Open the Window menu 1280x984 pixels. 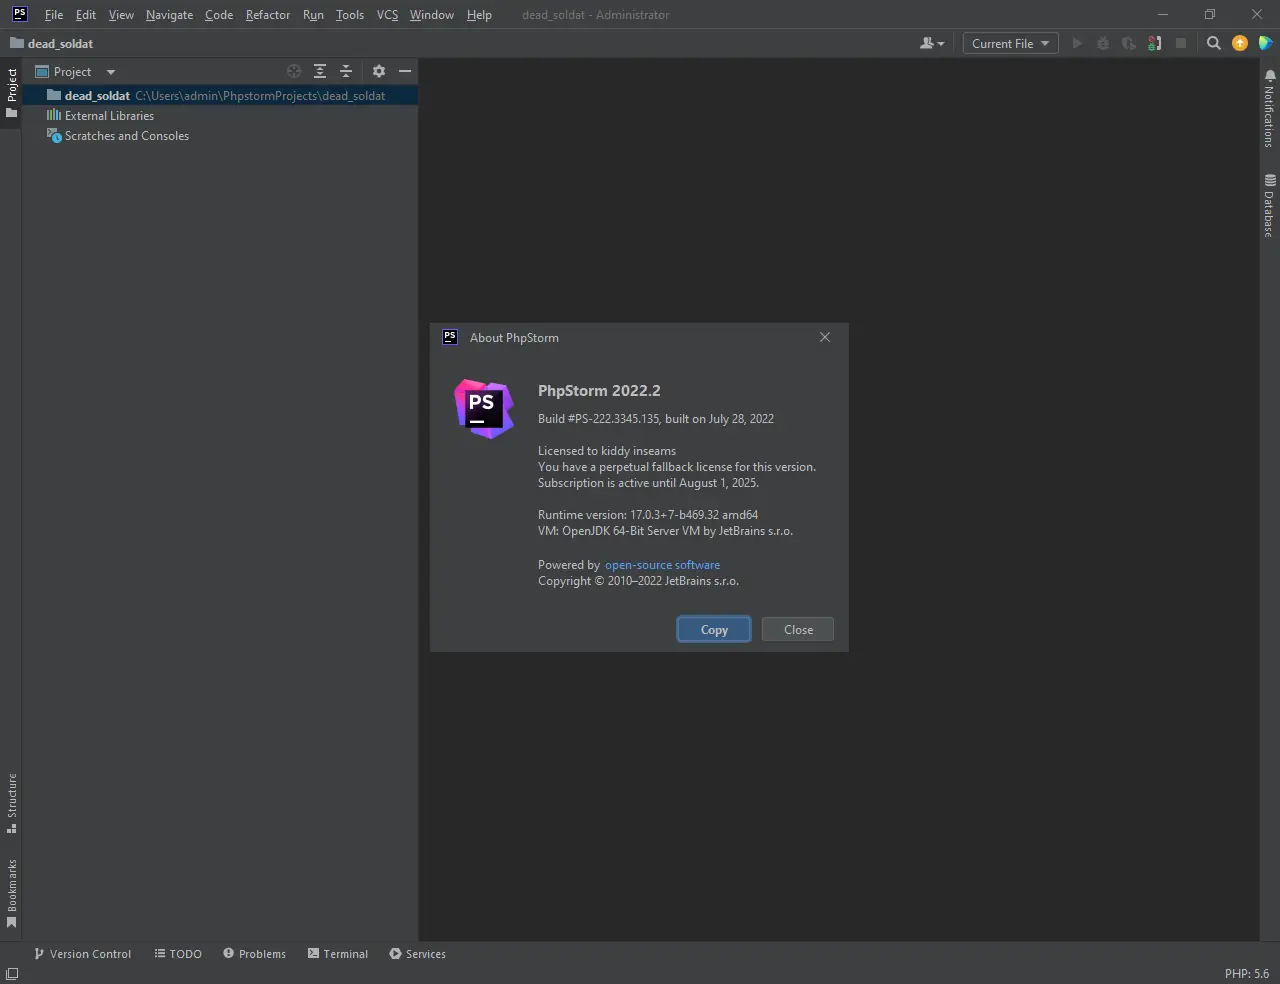pyautogui.click(x=432, y=15)
